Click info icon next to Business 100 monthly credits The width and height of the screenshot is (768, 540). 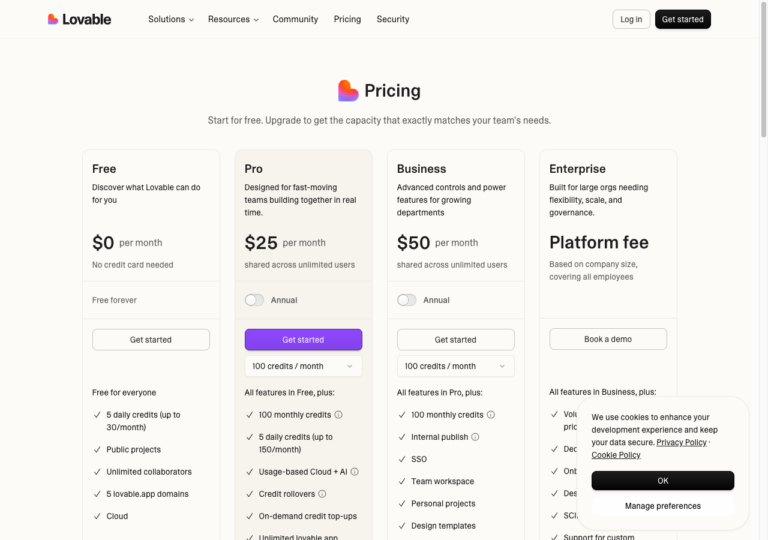(x=491, y=415)
